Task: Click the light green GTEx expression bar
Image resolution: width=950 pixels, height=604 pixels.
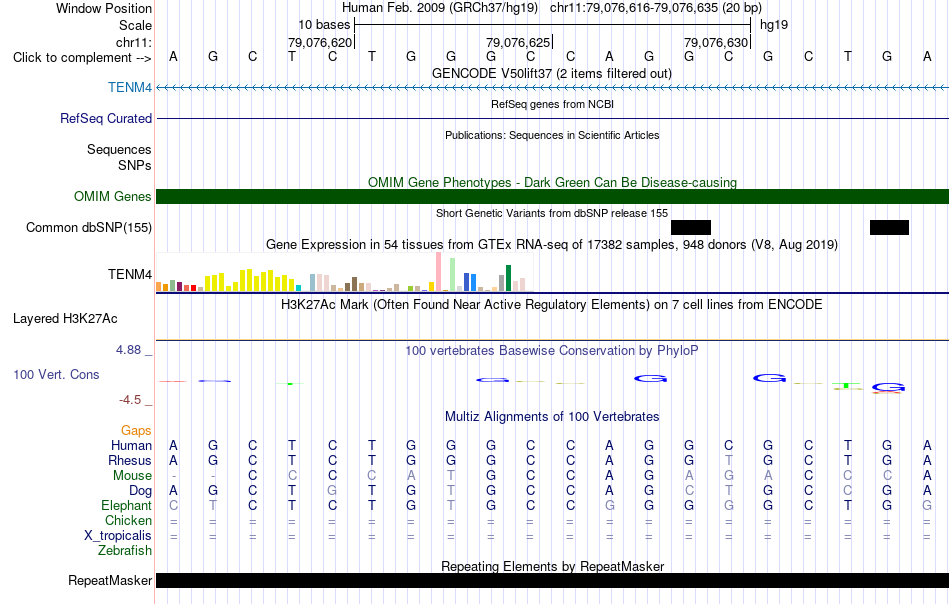Action: coord(452,275)
